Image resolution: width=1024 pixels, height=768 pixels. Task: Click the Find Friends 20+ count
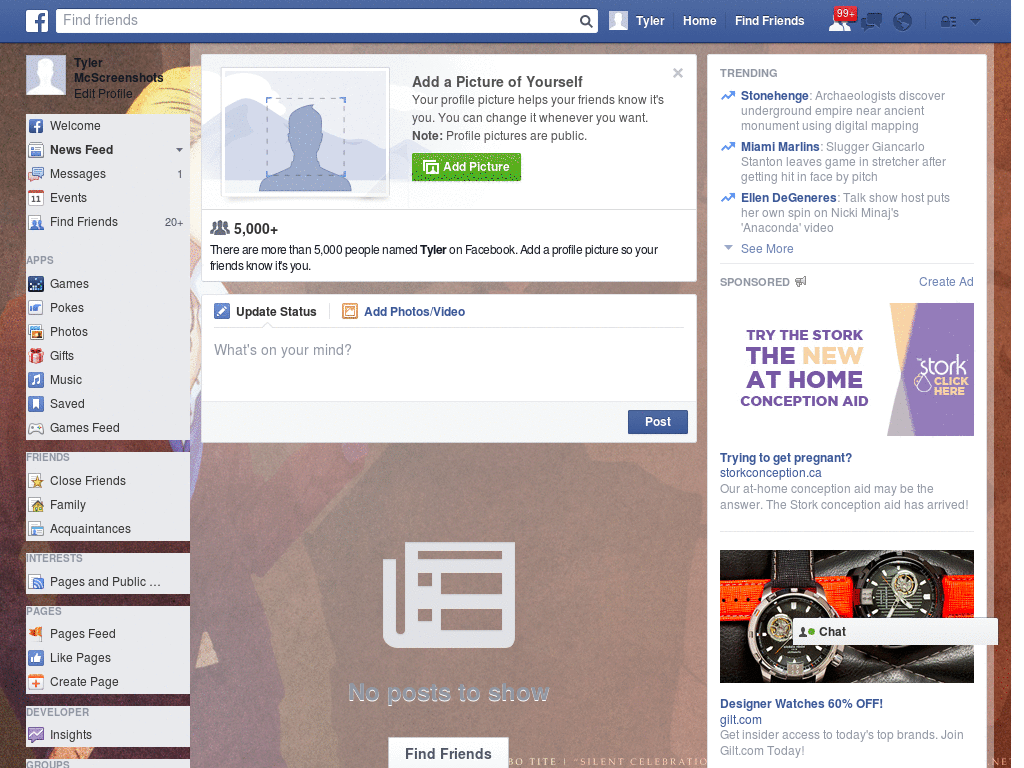174,223
